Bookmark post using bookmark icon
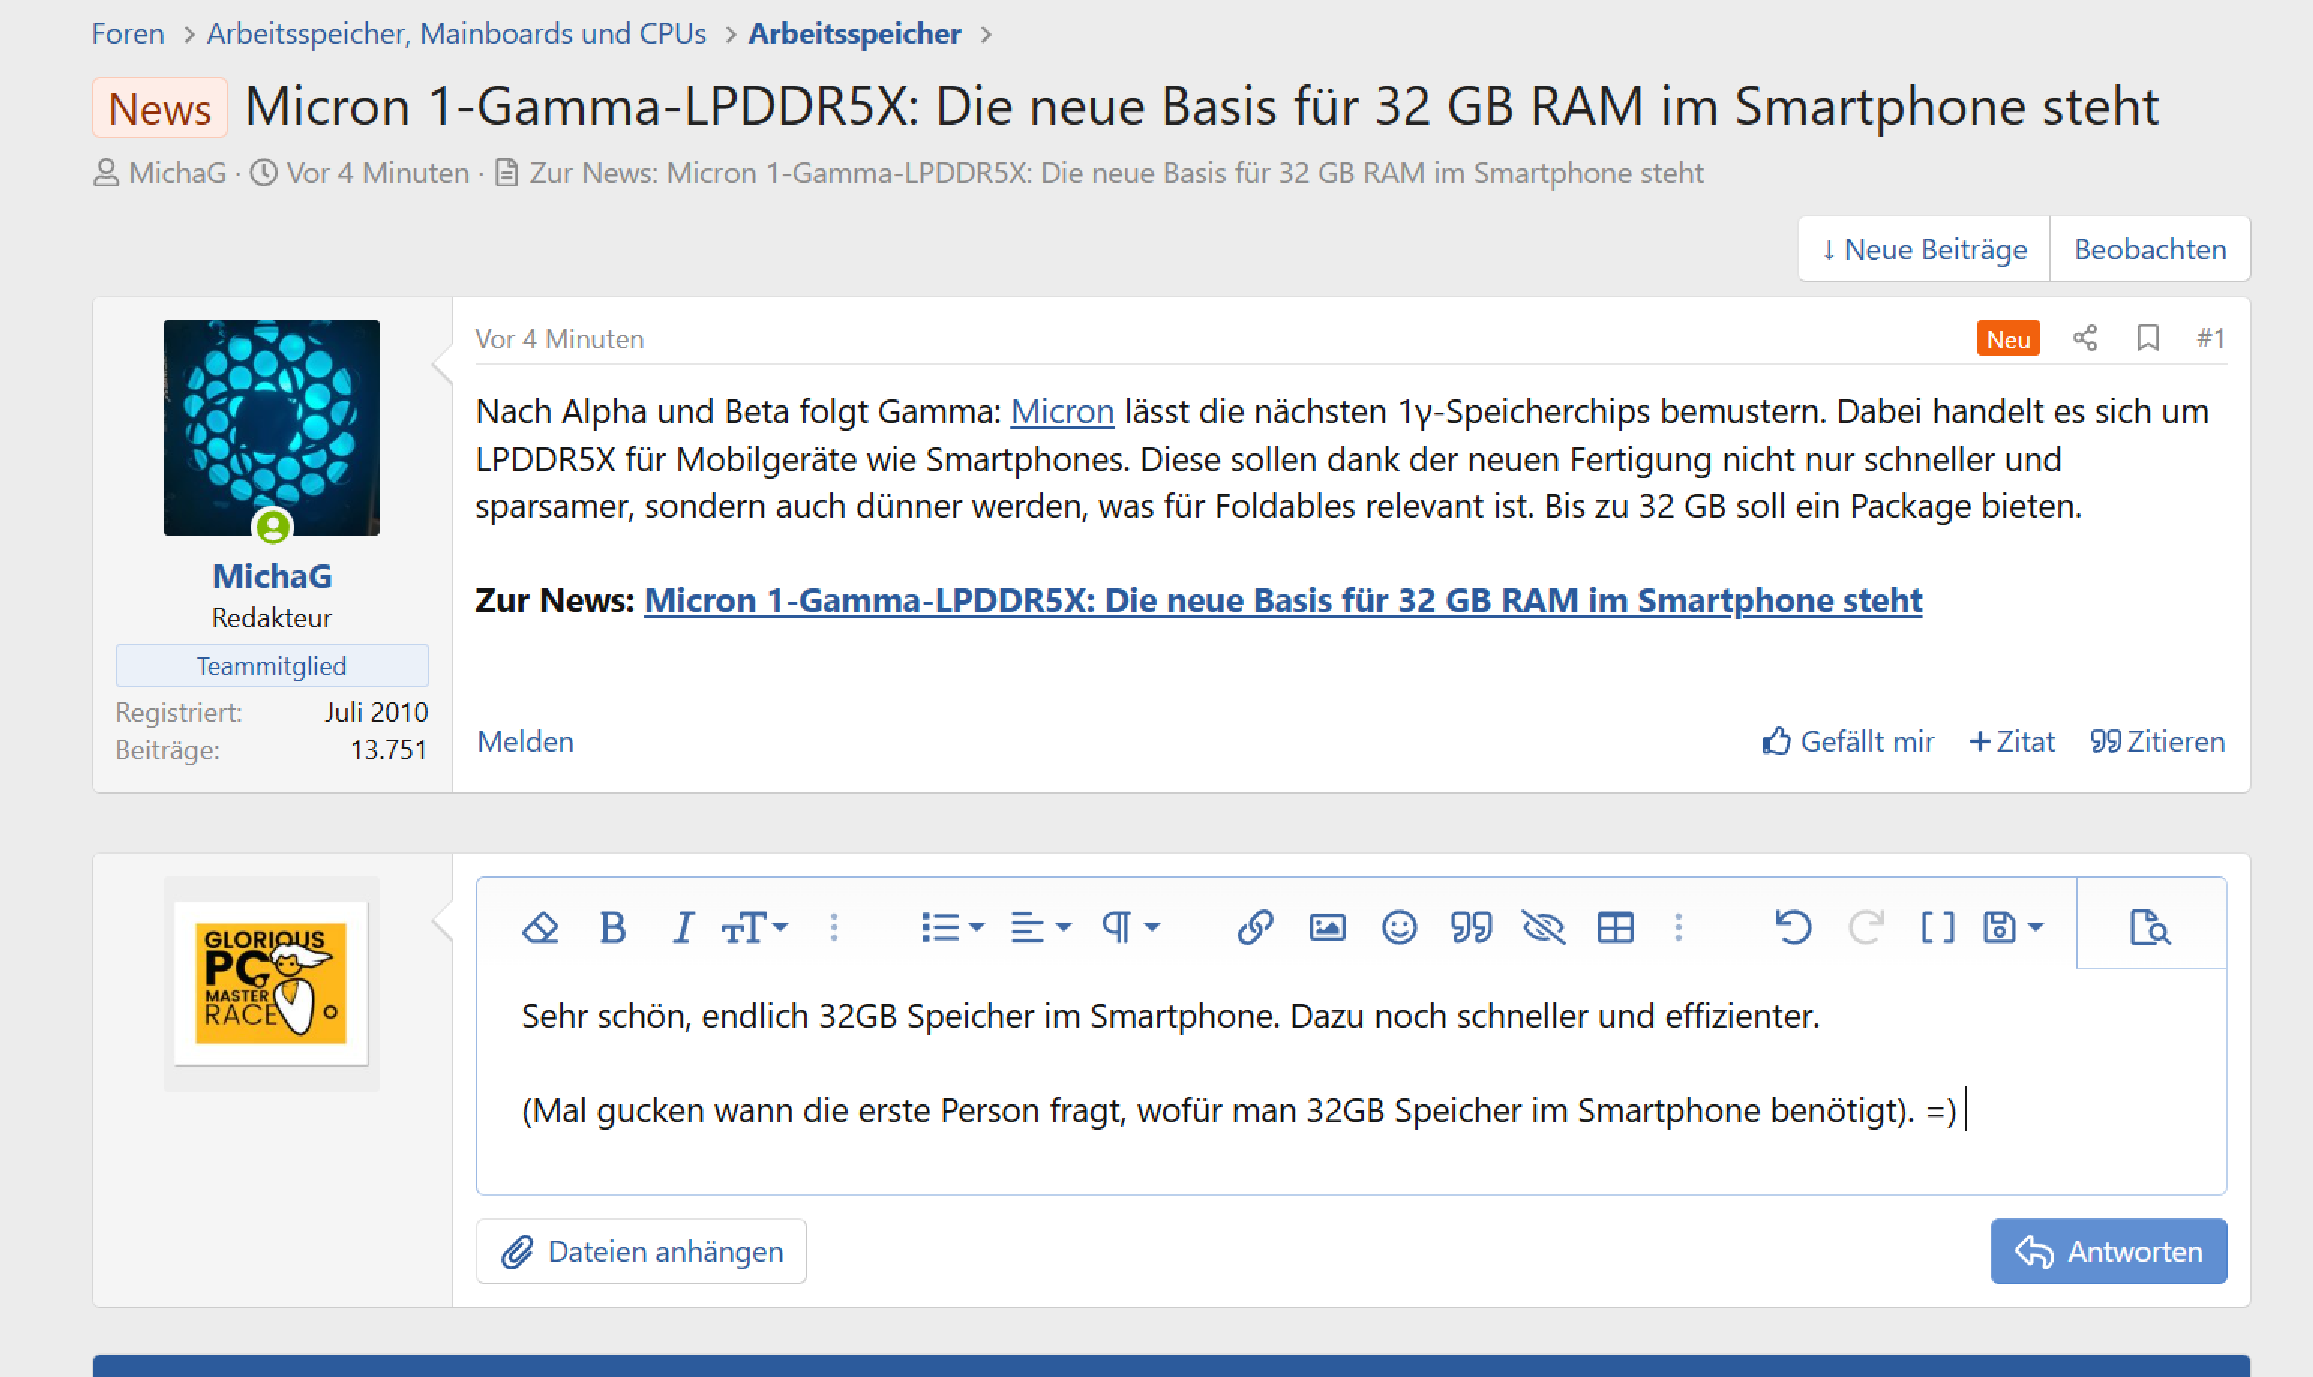 [x=2147, y=338]
